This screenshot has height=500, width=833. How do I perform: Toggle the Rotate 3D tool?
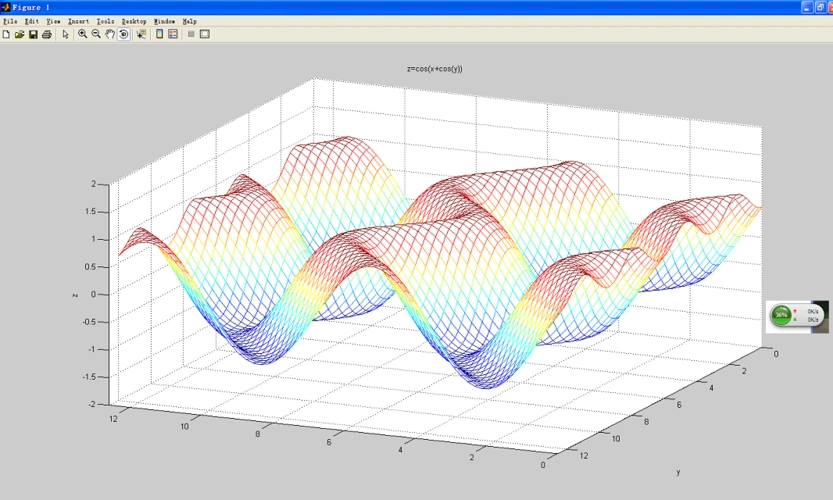pyautogui.click(x=123, y=34)
